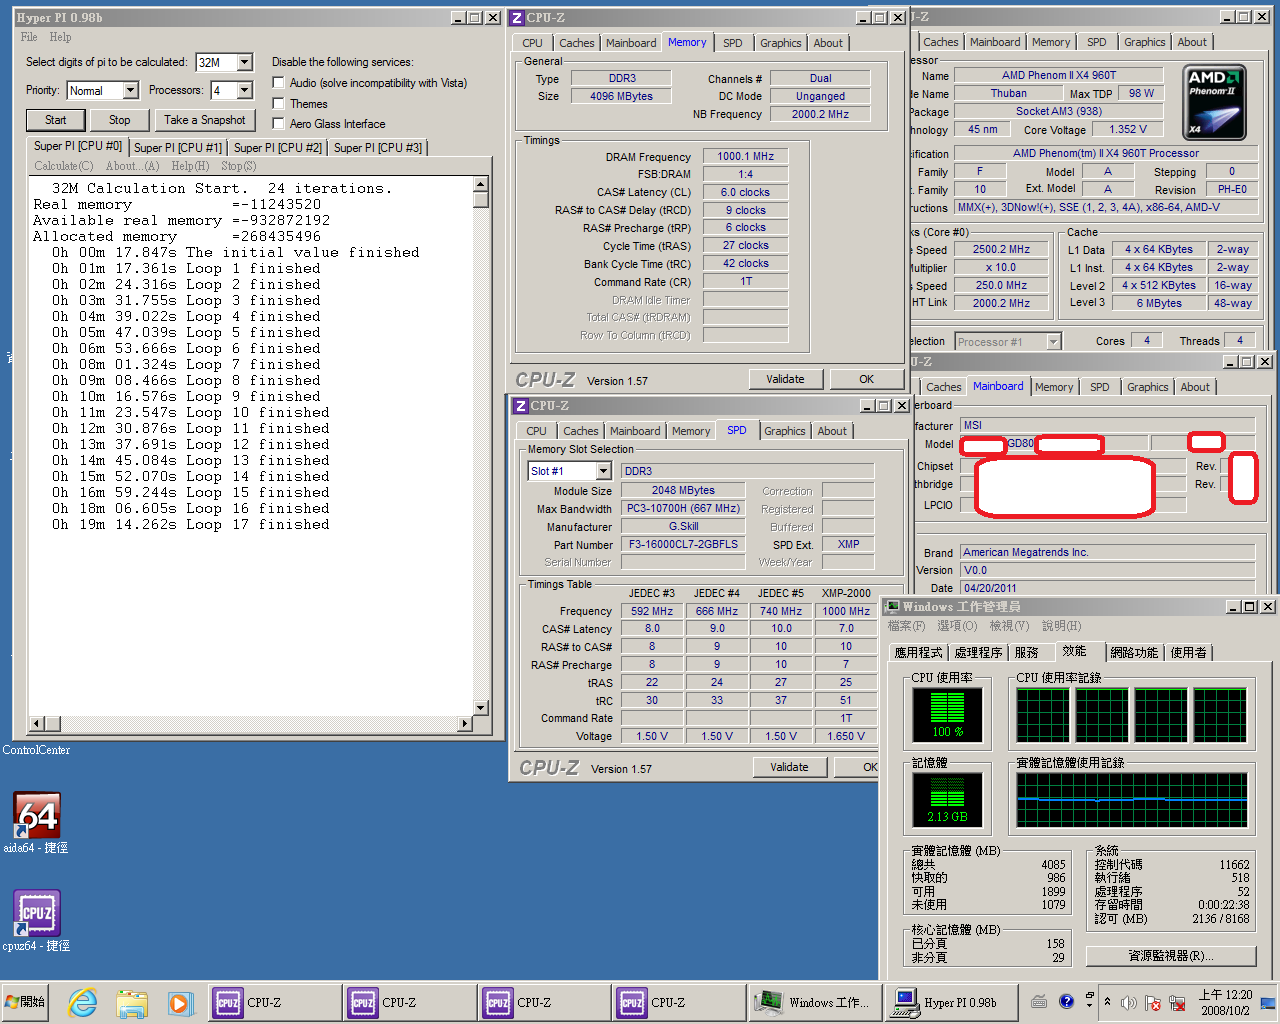Open the 檢視(V) menu in Task Manager
This screenshot has width=1280, height=1024.
pyautogui.click(x=1009, y=626)
